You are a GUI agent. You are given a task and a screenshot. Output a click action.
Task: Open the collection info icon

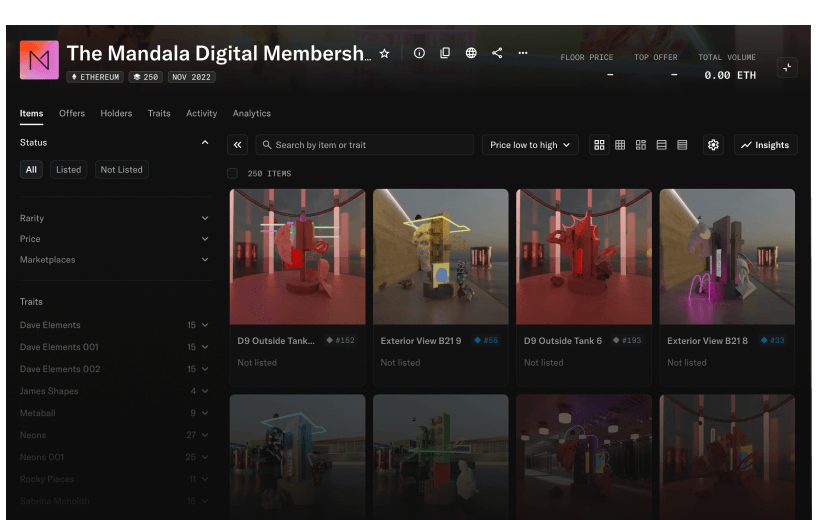pos(419,53)
